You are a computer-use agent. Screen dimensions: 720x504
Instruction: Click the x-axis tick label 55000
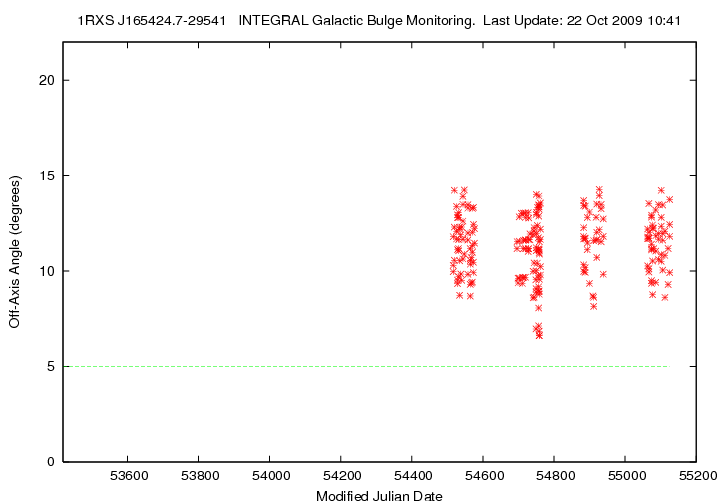[x=627, y=476]
